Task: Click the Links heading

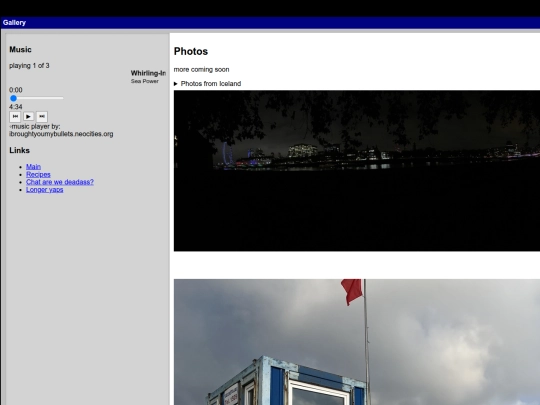Action: (x=19, y=150)
